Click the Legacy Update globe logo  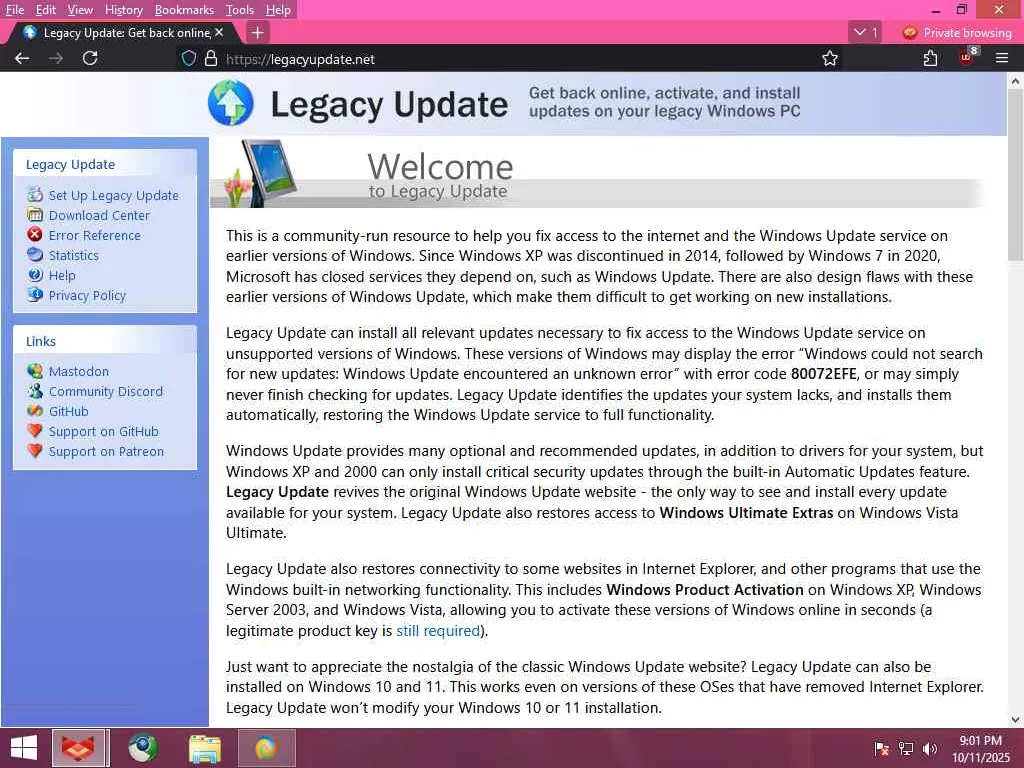[x=231, y=103]
